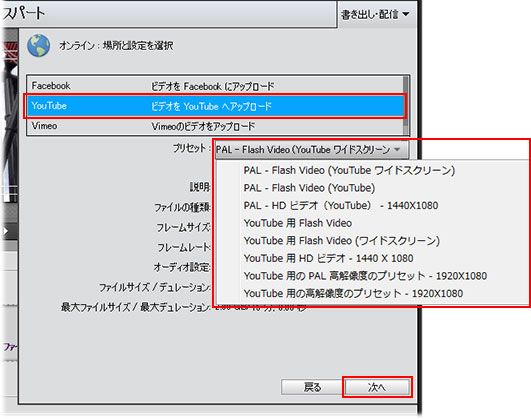Choose YouTube 用の高解像度のプリセット 1920X1080
The image size is (531, 419).
pos(353,294)
